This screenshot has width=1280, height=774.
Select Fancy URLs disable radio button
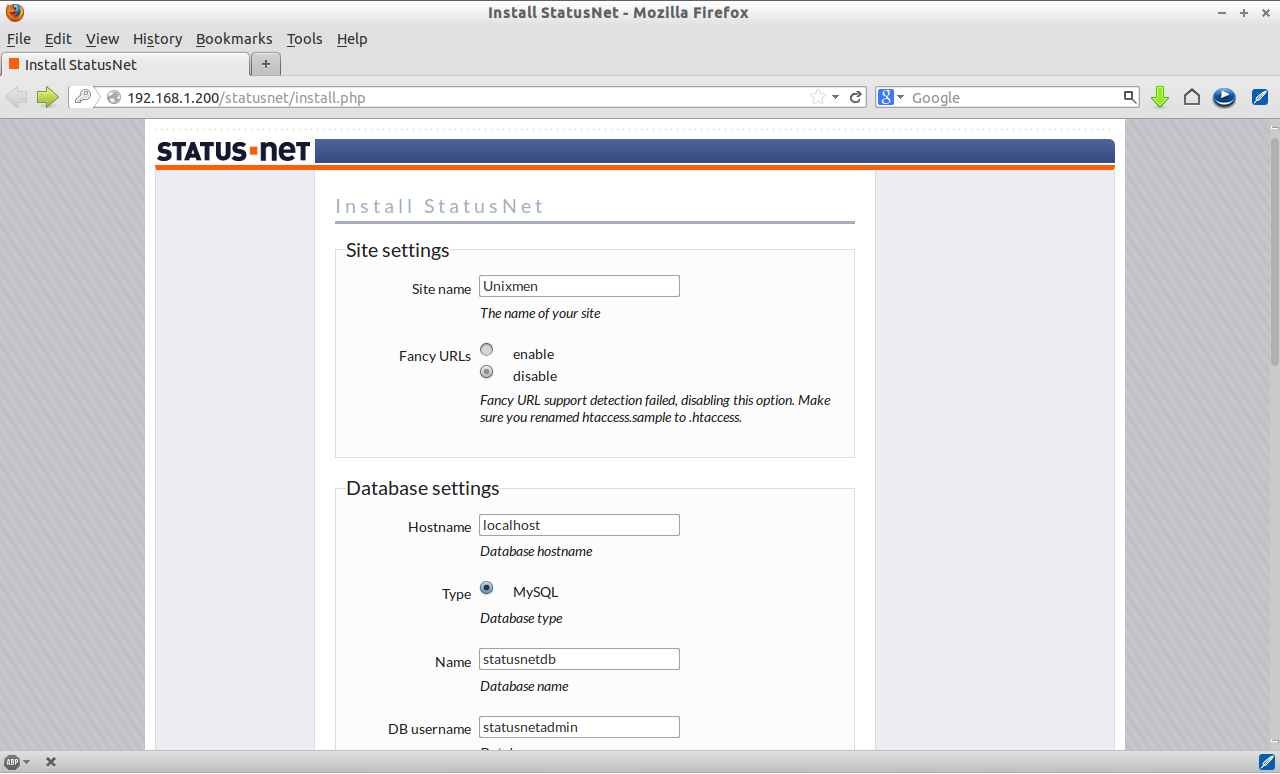pos(487,371)
